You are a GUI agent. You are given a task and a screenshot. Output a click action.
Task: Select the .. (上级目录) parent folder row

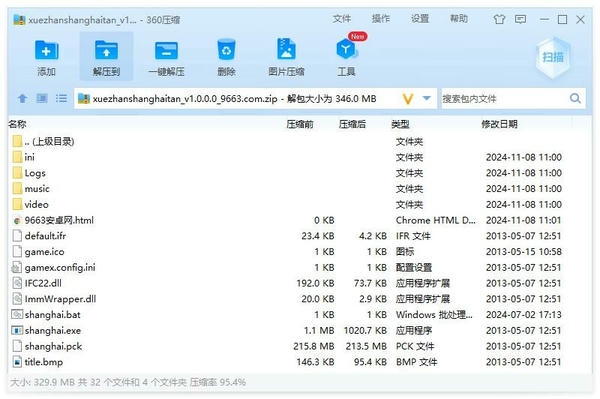click(x=300, y=142)
